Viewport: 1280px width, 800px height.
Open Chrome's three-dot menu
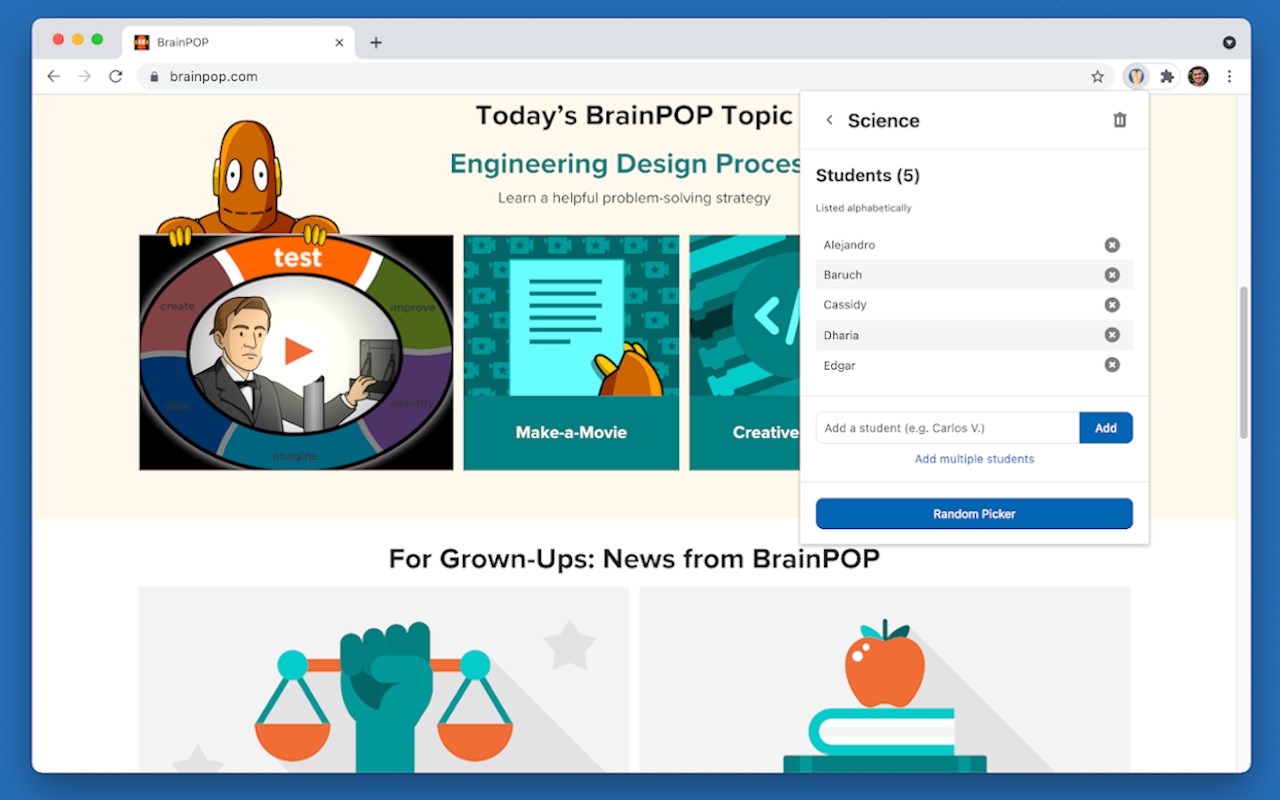tap(1229, 76)
